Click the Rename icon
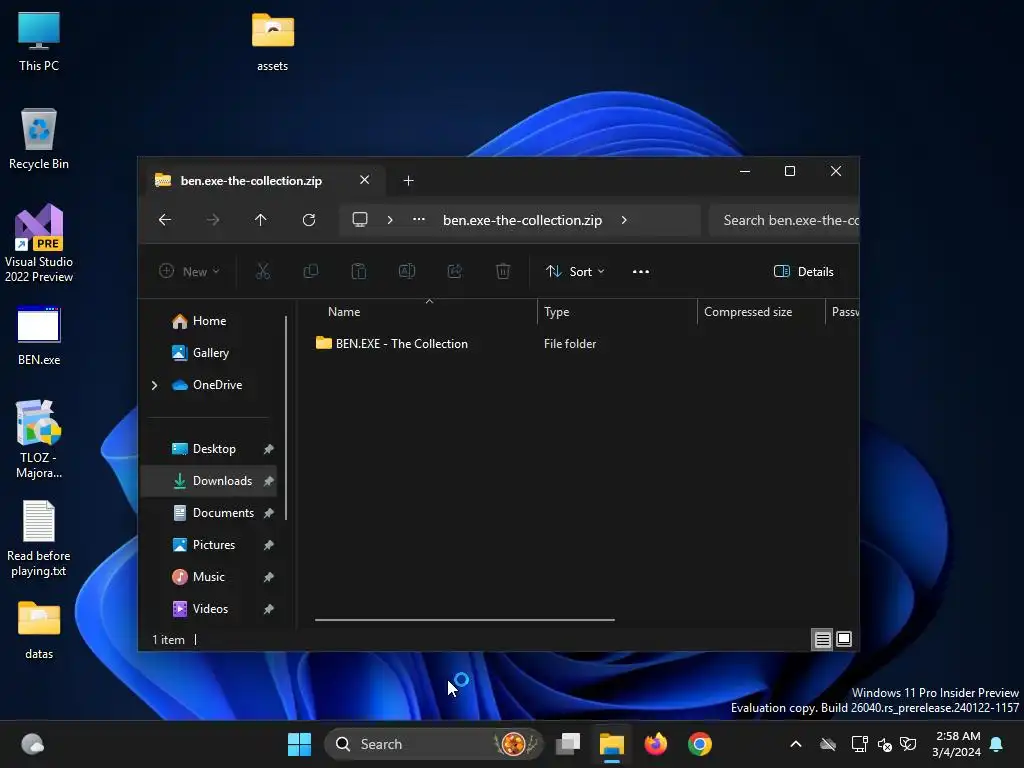Screen dimensions: 1024x768 click(x=407, y=272)
